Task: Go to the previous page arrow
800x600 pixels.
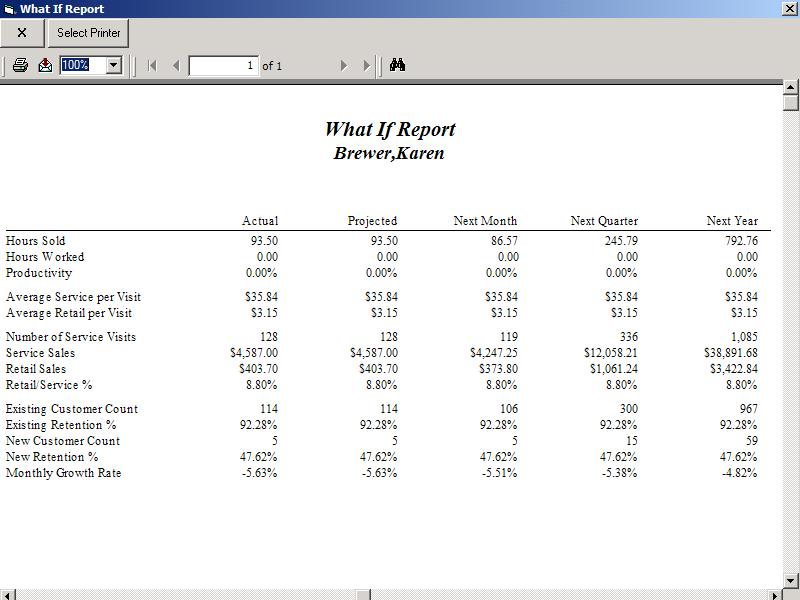Action: (176, 65)
